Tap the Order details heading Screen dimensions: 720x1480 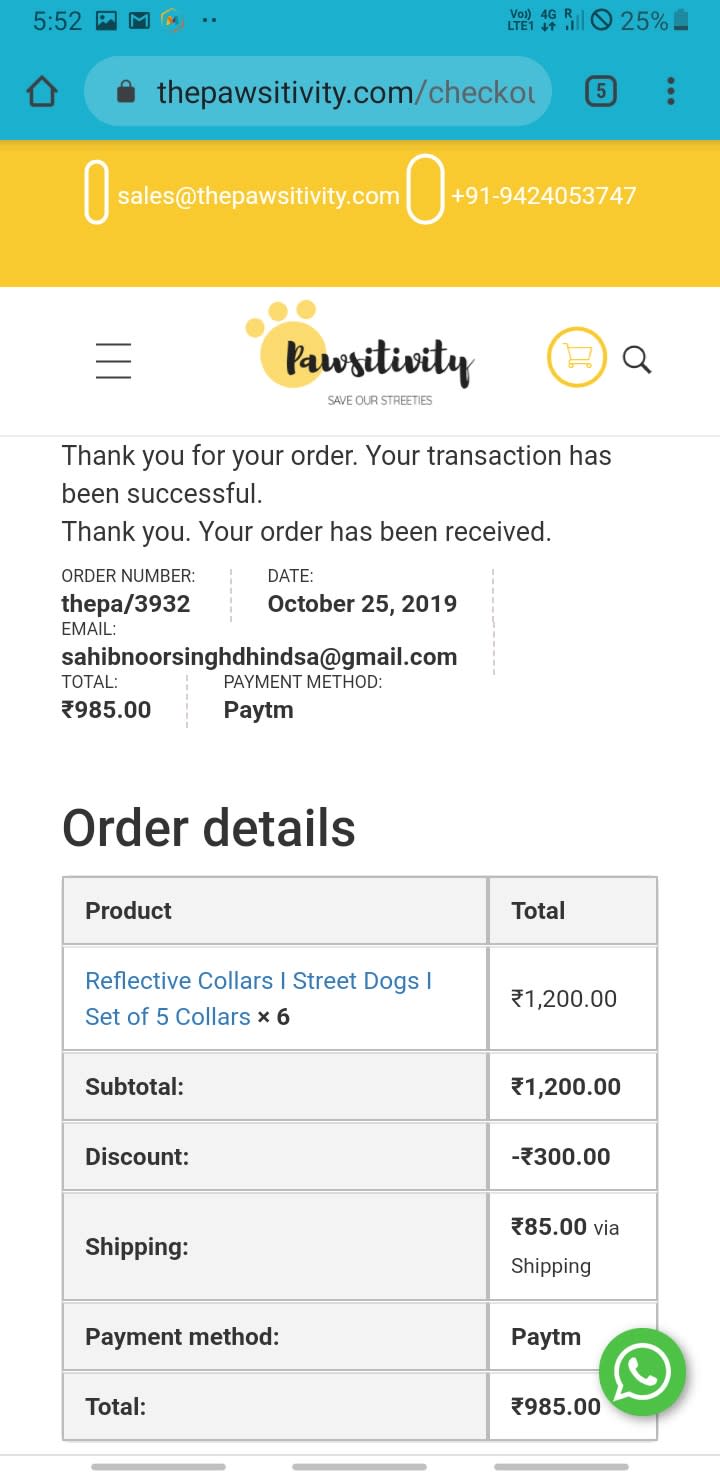(209, 828)
